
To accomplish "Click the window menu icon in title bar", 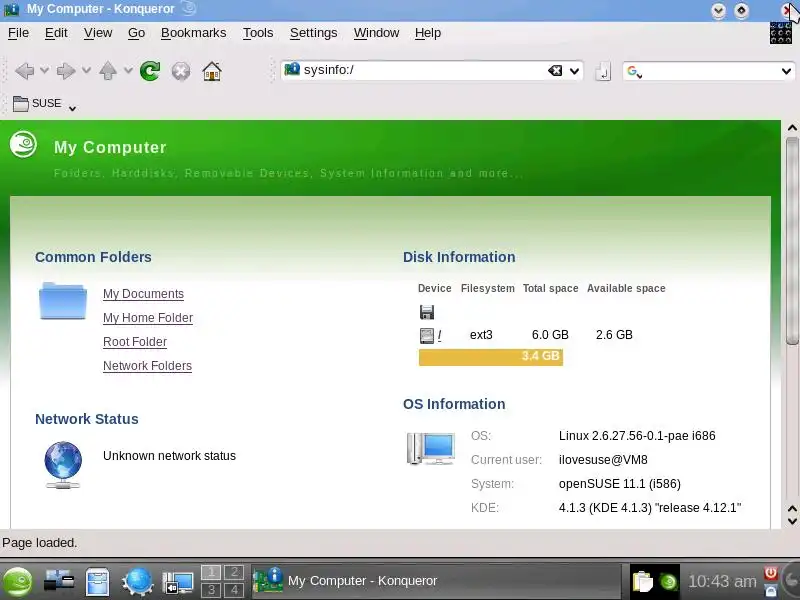I will pos(11,9).
